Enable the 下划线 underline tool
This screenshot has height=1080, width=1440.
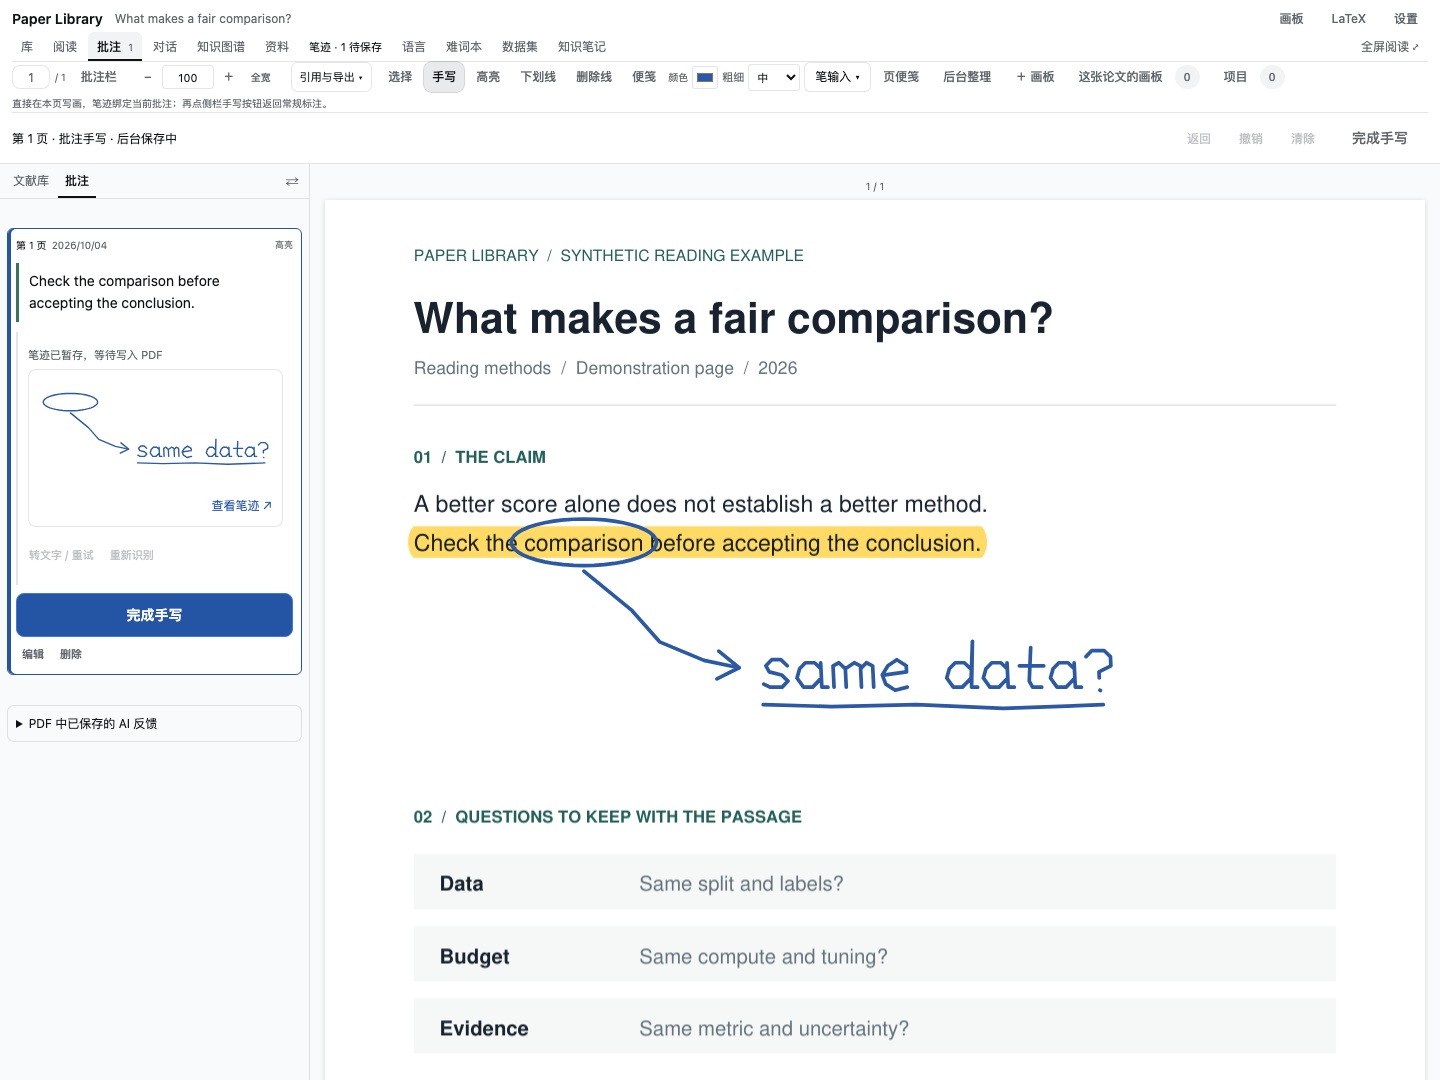[x=538, y=77]
